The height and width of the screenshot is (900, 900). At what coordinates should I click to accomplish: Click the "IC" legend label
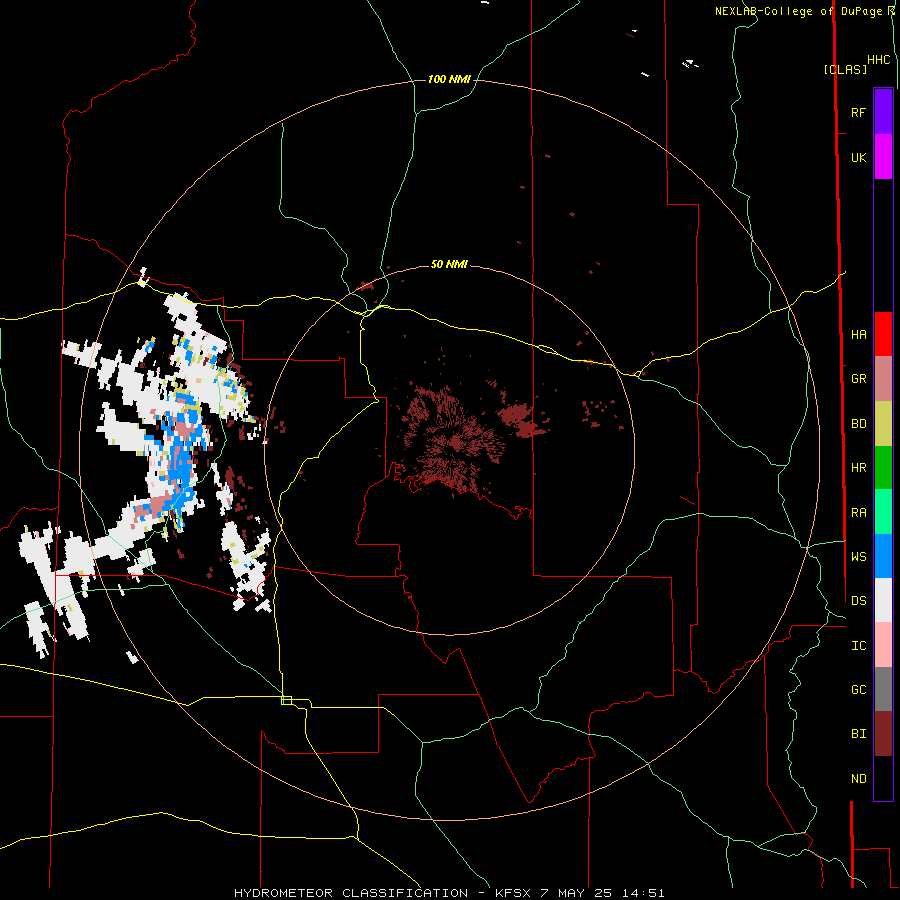[x=858, y=646]
